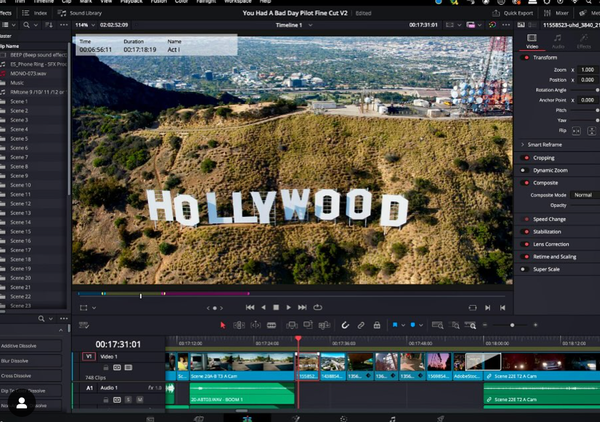Select the Additive Dissolve transition
600x422 pixels.
pyautogui.click(x=31, y=345)
